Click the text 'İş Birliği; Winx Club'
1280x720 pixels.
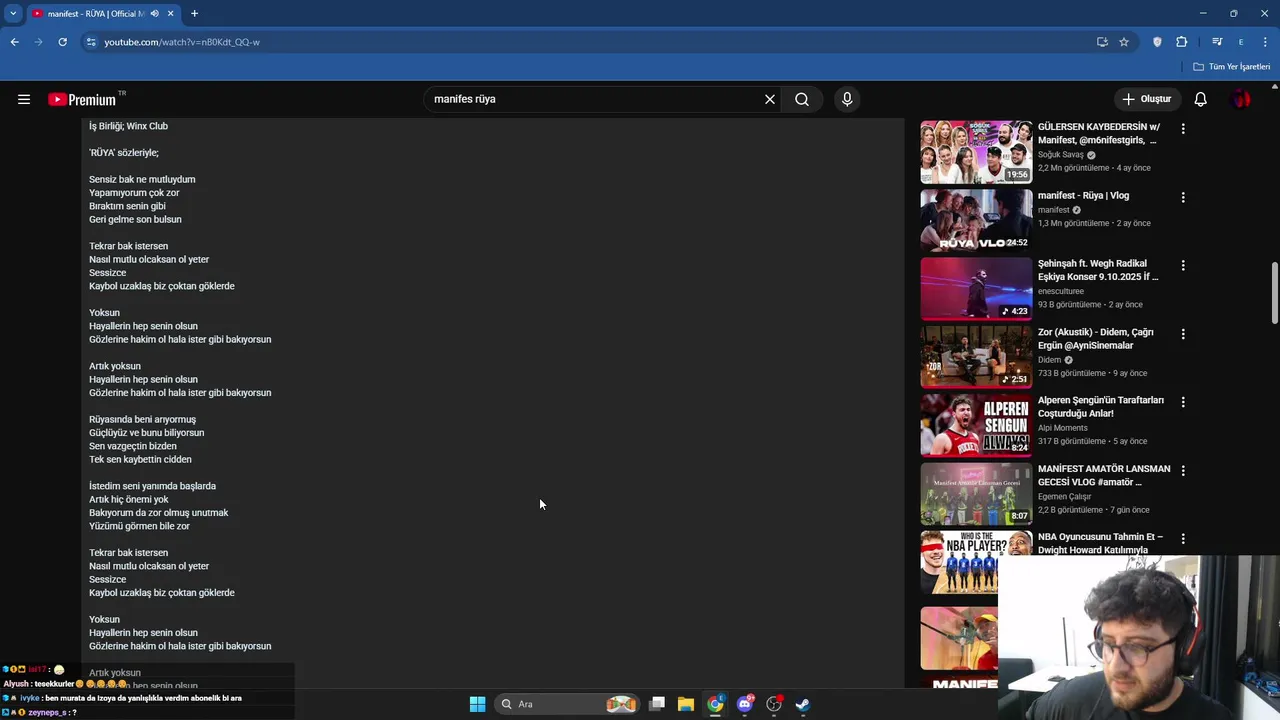128,126
